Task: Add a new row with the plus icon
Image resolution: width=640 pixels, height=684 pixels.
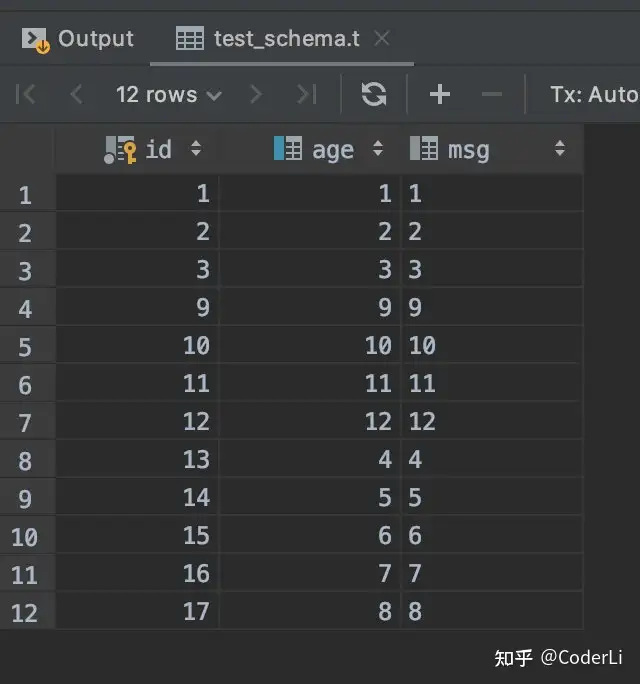Action: [439, 95]
